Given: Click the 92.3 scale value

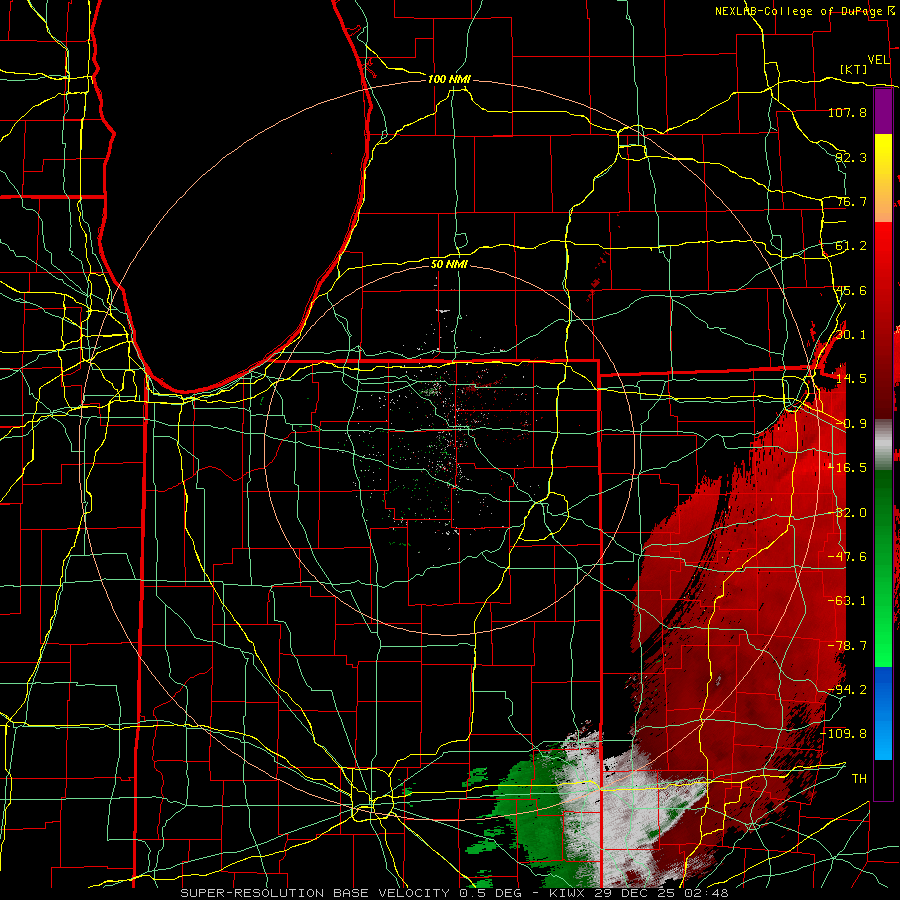Looking at the screenshot, I should 851,157.
